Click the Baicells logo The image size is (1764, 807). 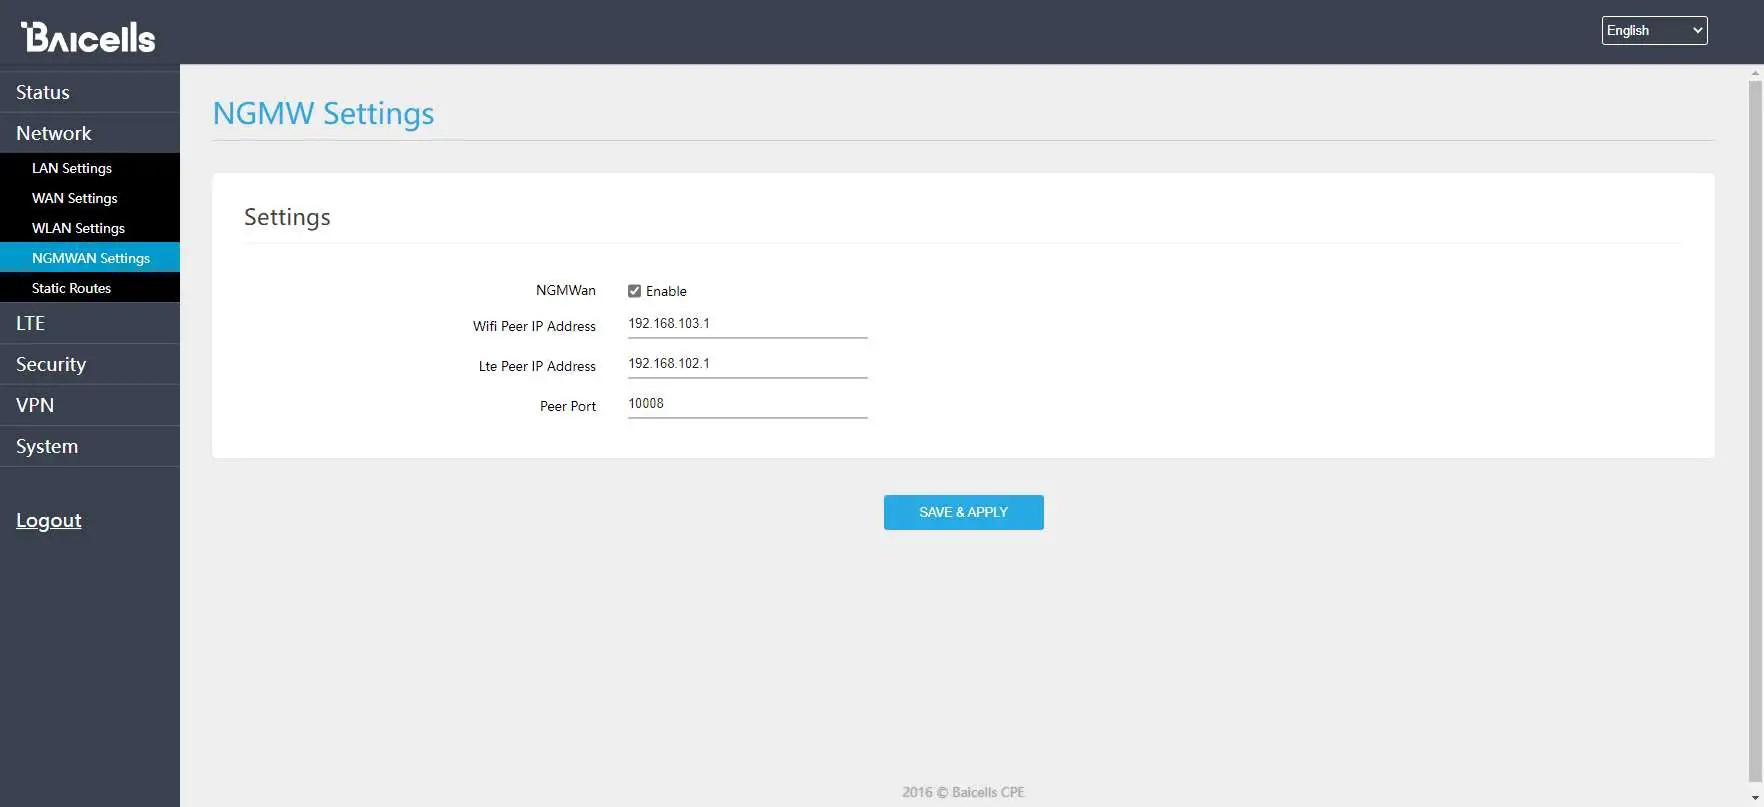pyautogui.click(x=88, y=36)
